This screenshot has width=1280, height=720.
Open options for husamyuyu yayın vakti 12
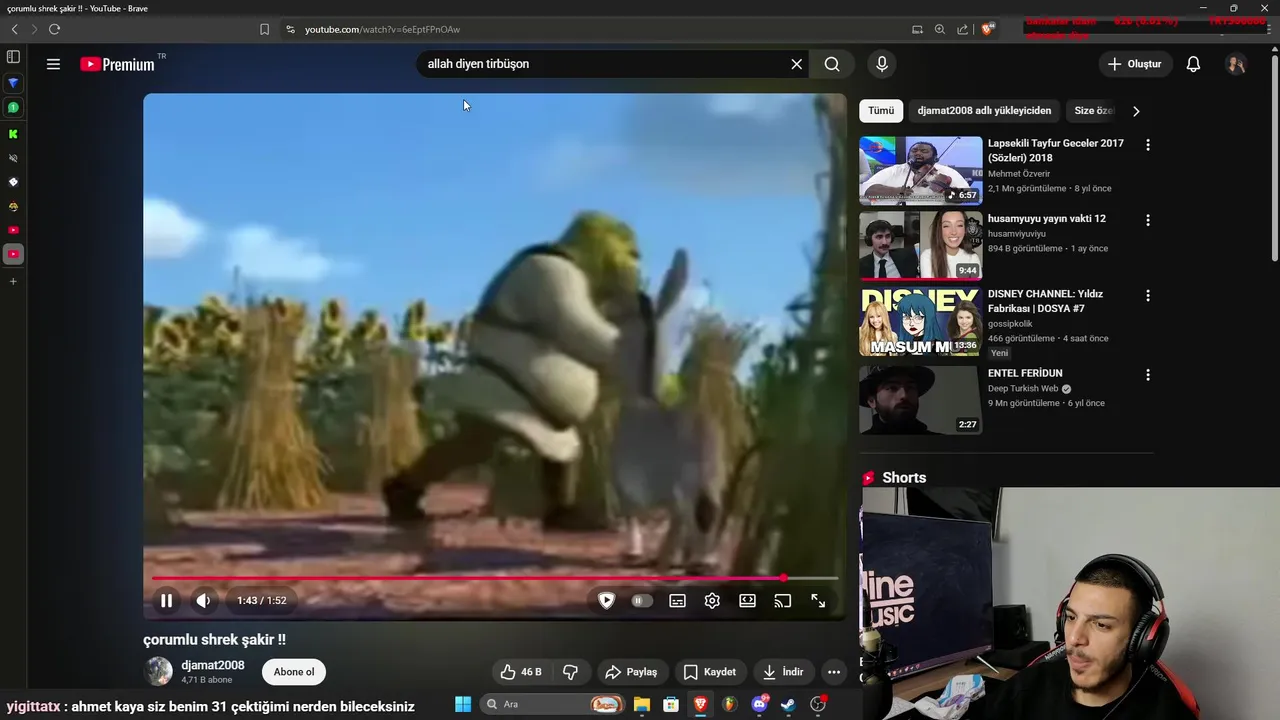tap(1148, 220)
